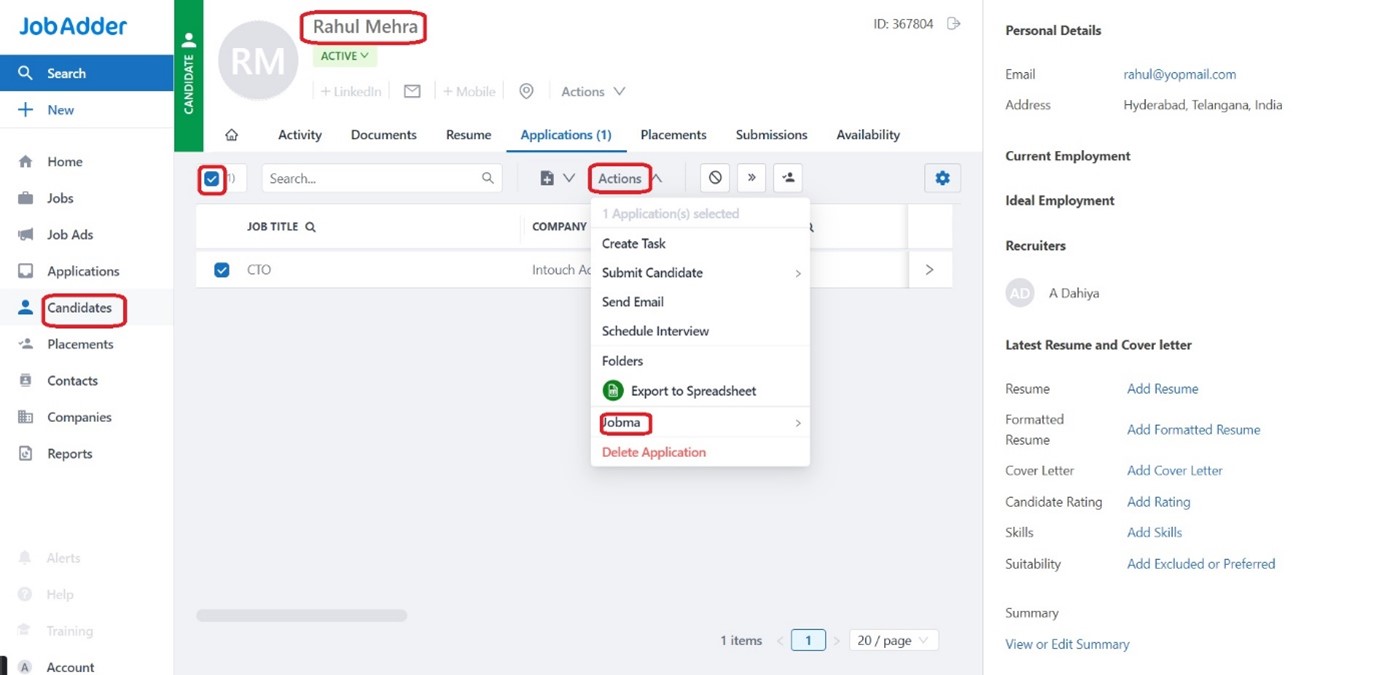
Task: Select Folders menu item
Action: (700, 361)
